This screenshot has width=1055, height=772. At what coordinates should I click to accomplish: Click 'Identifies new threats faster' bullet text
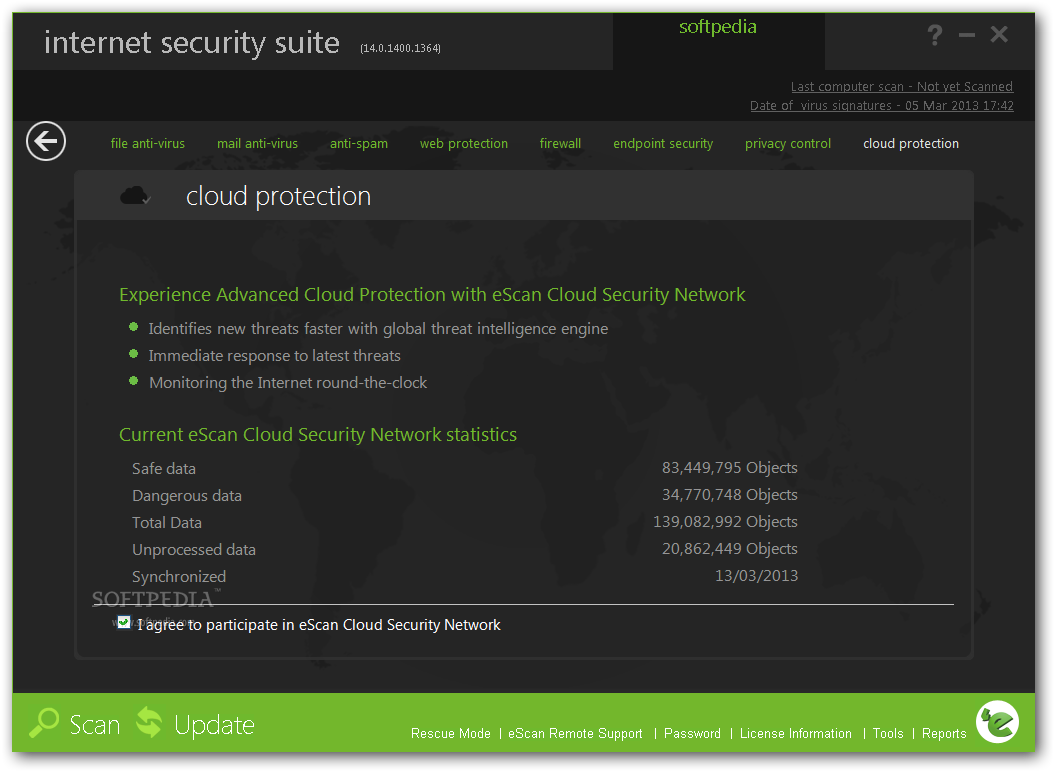click(x=377, y=328)
